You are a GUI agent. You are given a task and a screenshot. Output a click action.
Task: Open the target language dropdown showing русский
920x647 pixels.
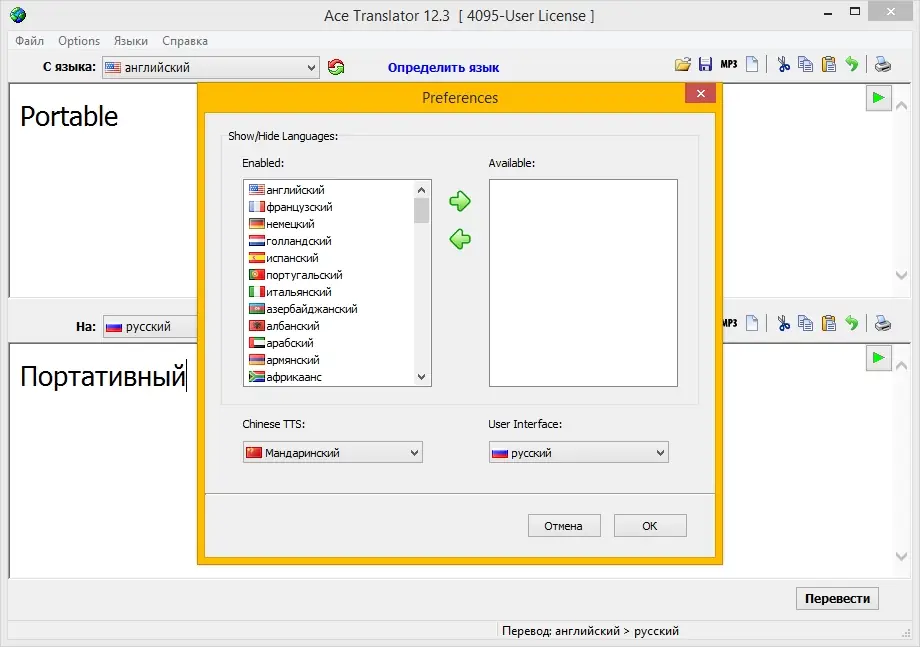click(151, 326)
